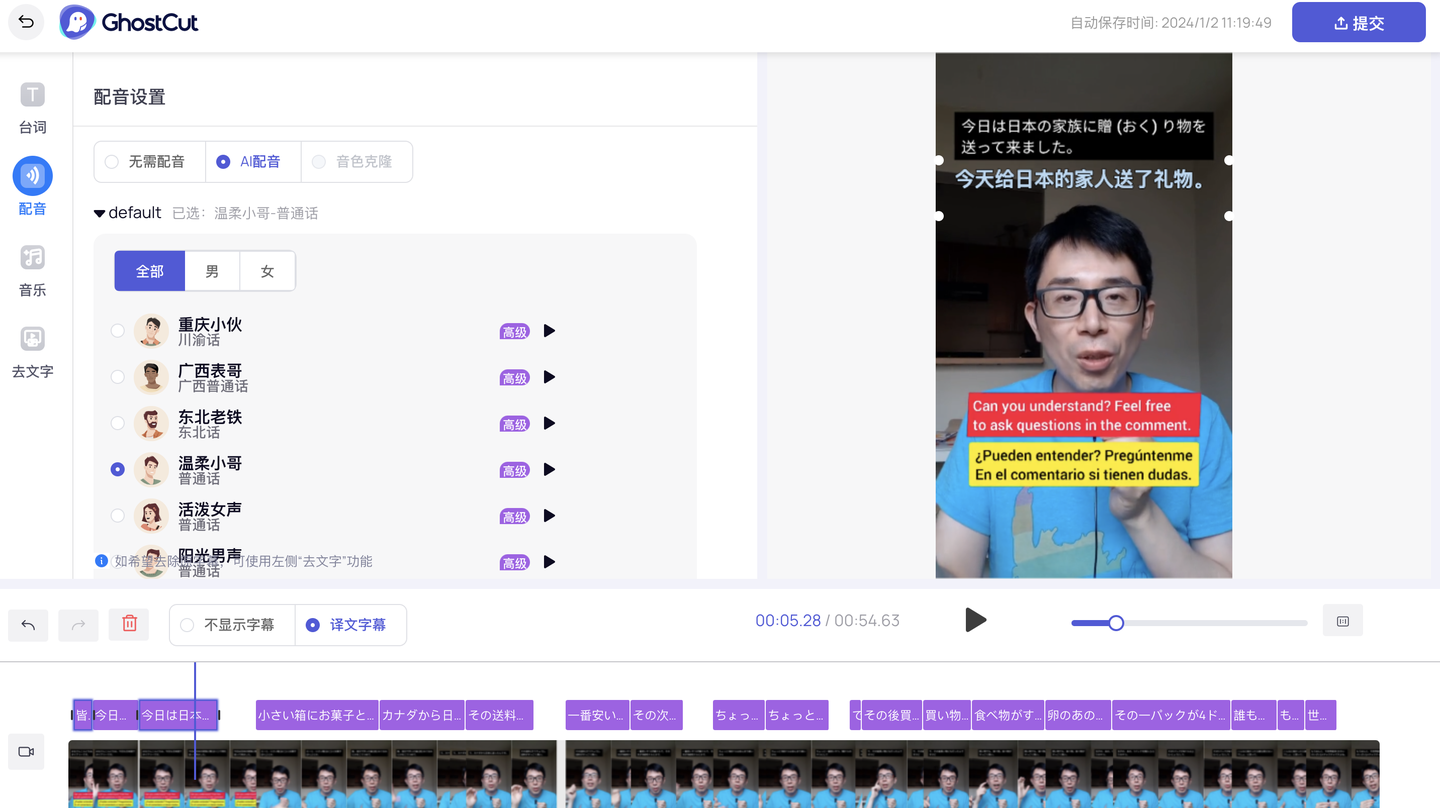Click the undo arrow button
Viewport: 1440px width, 808px height.
[28, 625]
